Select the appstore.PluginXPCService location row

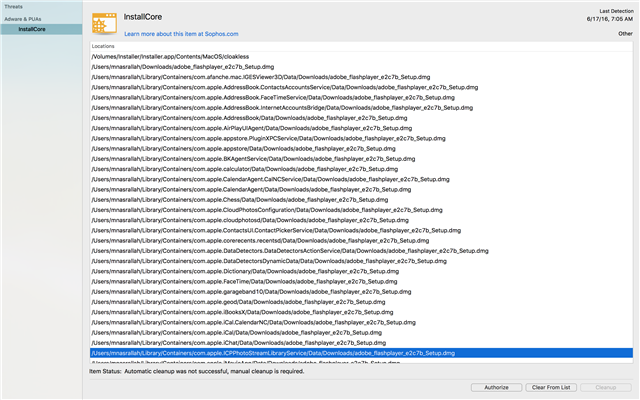(x=361, y=138)
